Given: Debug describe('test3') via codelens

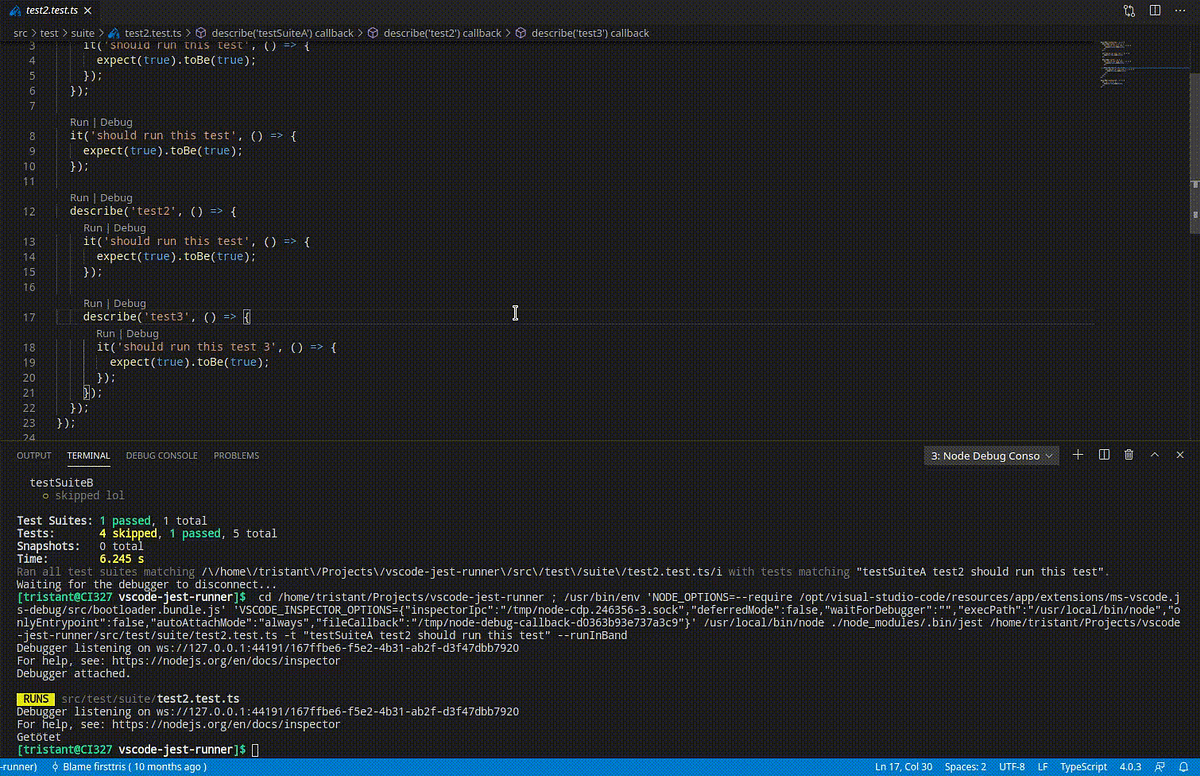Looking at the screenshot, I should (130, 303).
